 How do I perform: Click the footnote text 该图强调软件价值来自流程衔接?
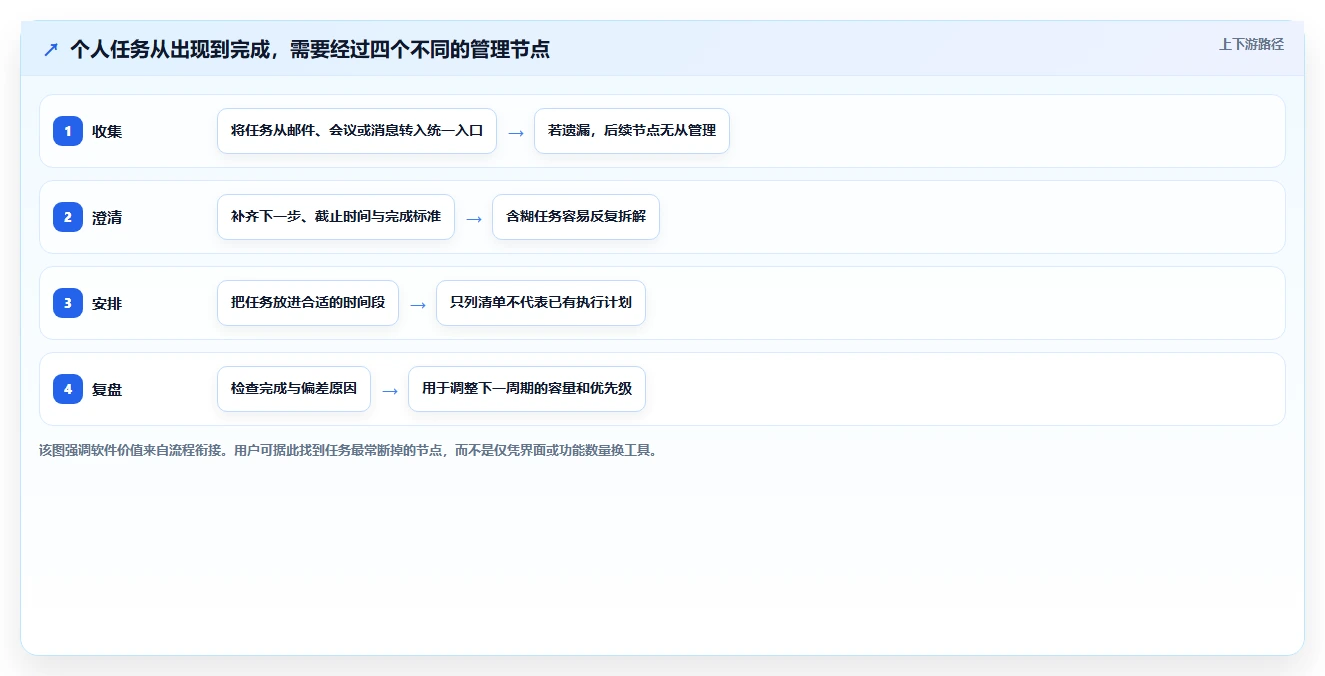coord(349,450)
